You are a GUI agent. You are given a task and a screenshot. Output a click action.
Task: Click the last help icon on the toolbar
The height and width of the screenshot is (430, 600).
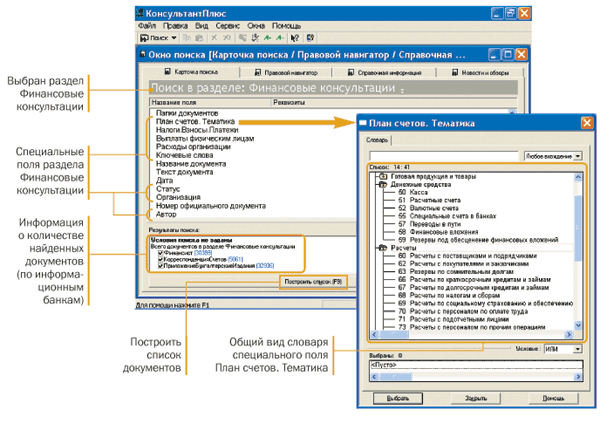(x=310, y=38)
